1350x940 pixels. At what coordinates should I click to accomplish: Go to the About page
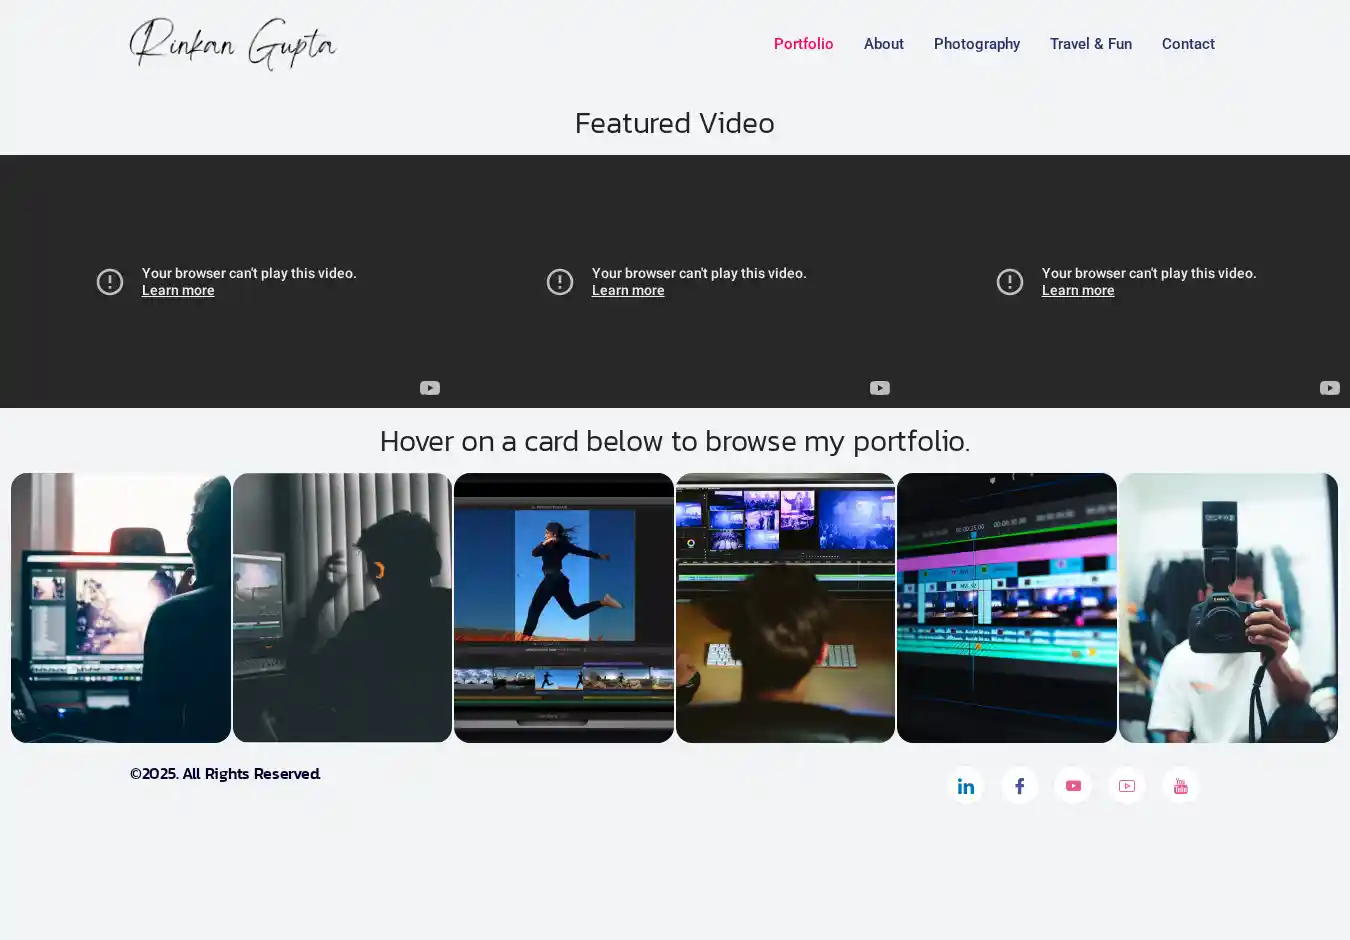[x=883, y=44]
